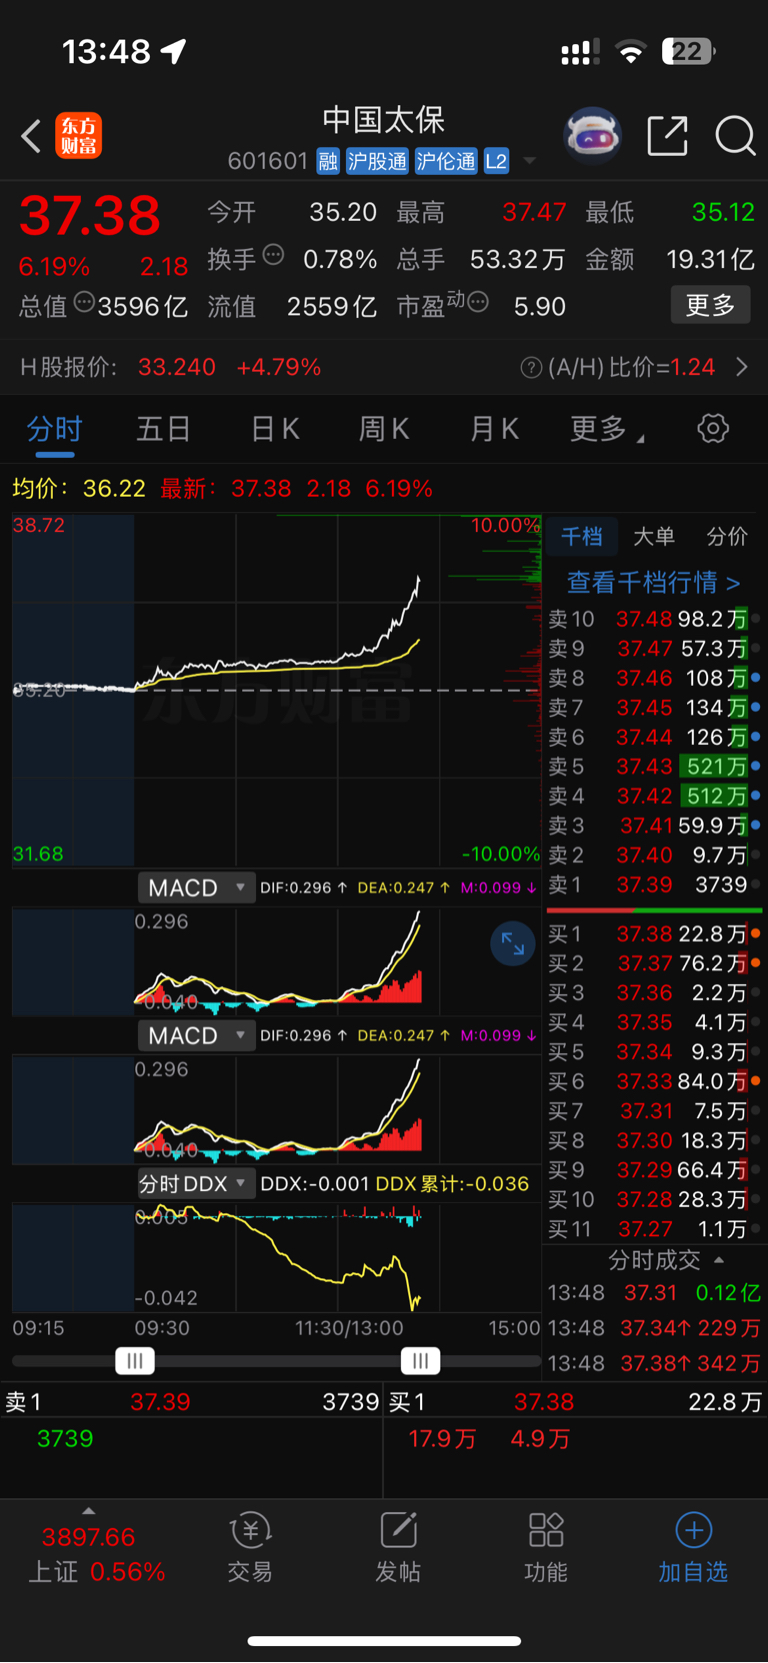
Task: Open H-share quote chevron arrow
Action: point(742,367)
